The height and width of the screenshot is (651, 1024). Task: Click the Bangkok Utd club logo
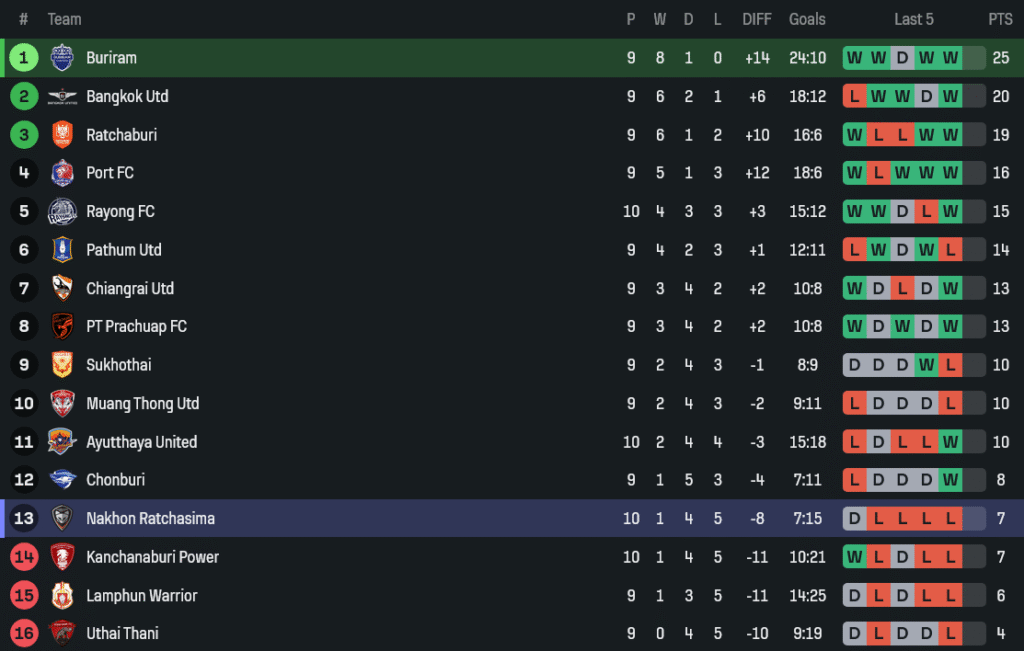[62, 97]
